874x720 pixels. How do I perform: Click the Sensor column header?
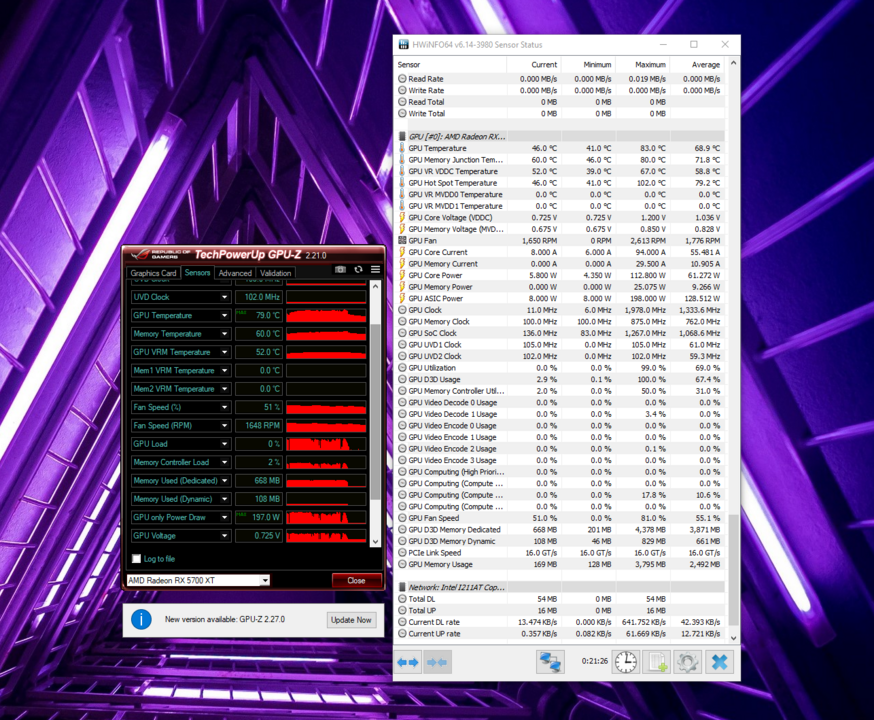pos(451,65)
